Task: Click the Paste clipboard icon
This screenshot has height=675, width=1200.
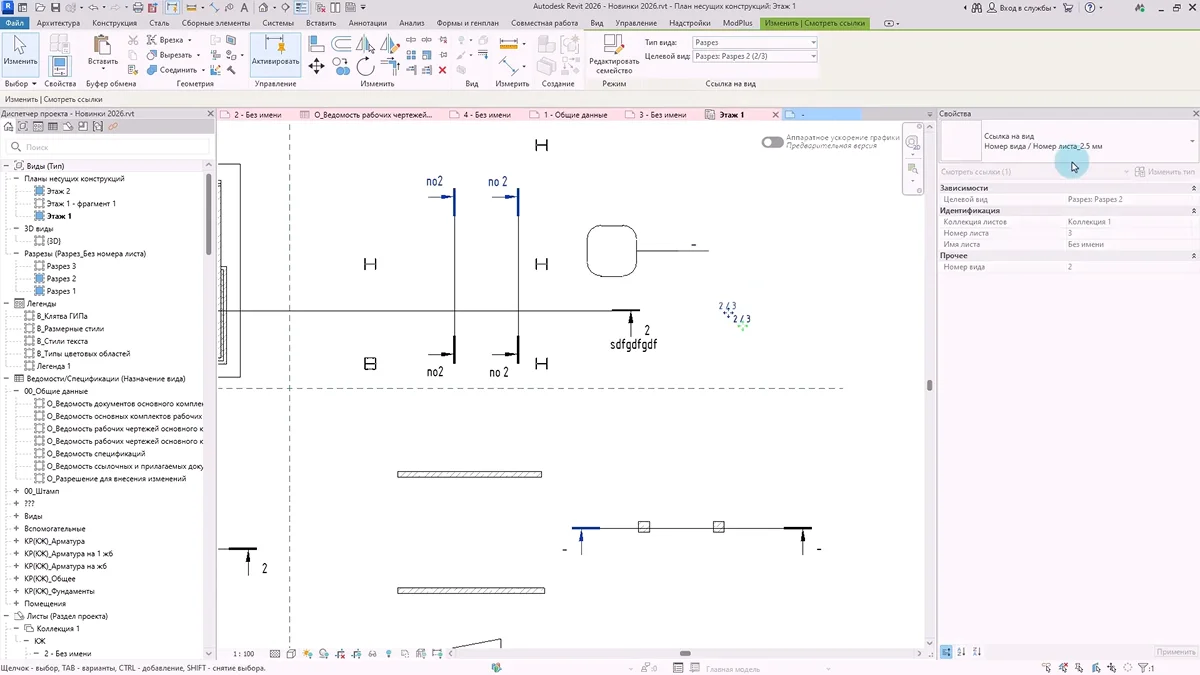Action: pyautogui.click(x=102, y=48)
